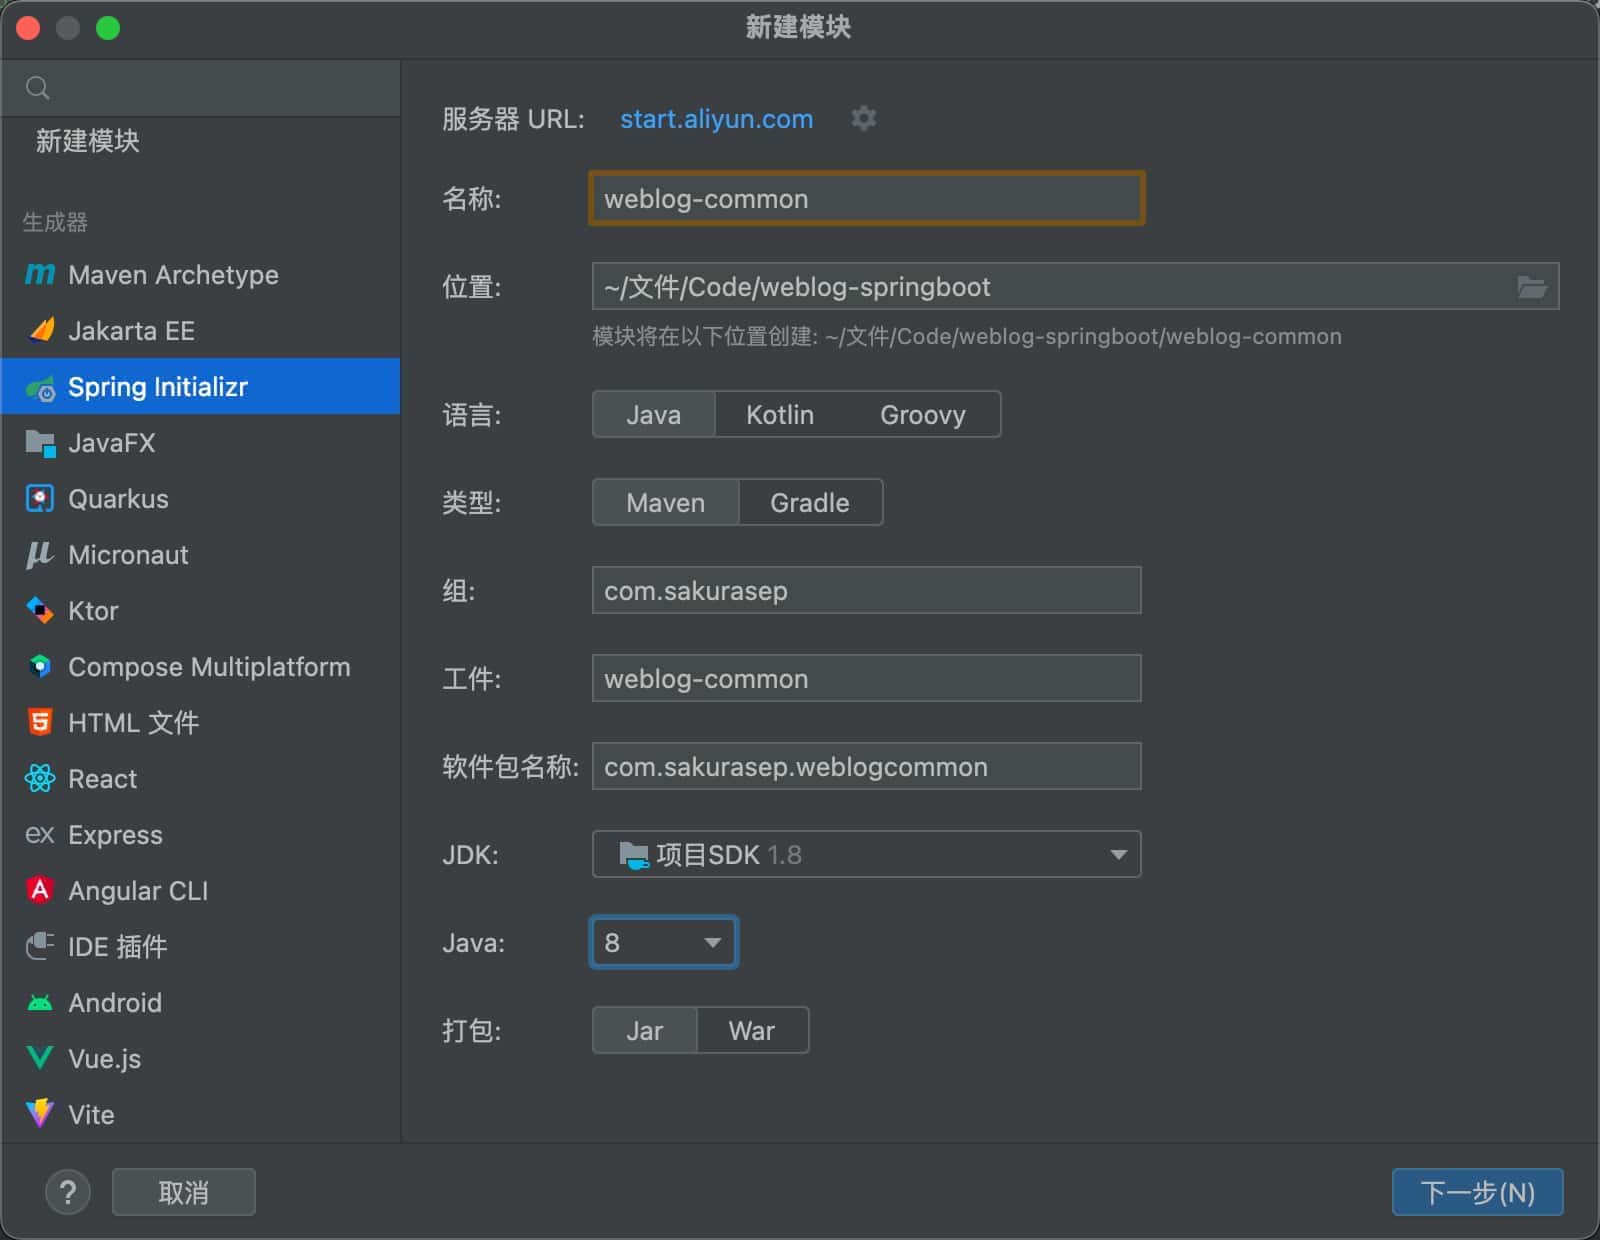The image size is (1600, 1240).
Task: Select the Quarkus generator icon
Action: 40,499
